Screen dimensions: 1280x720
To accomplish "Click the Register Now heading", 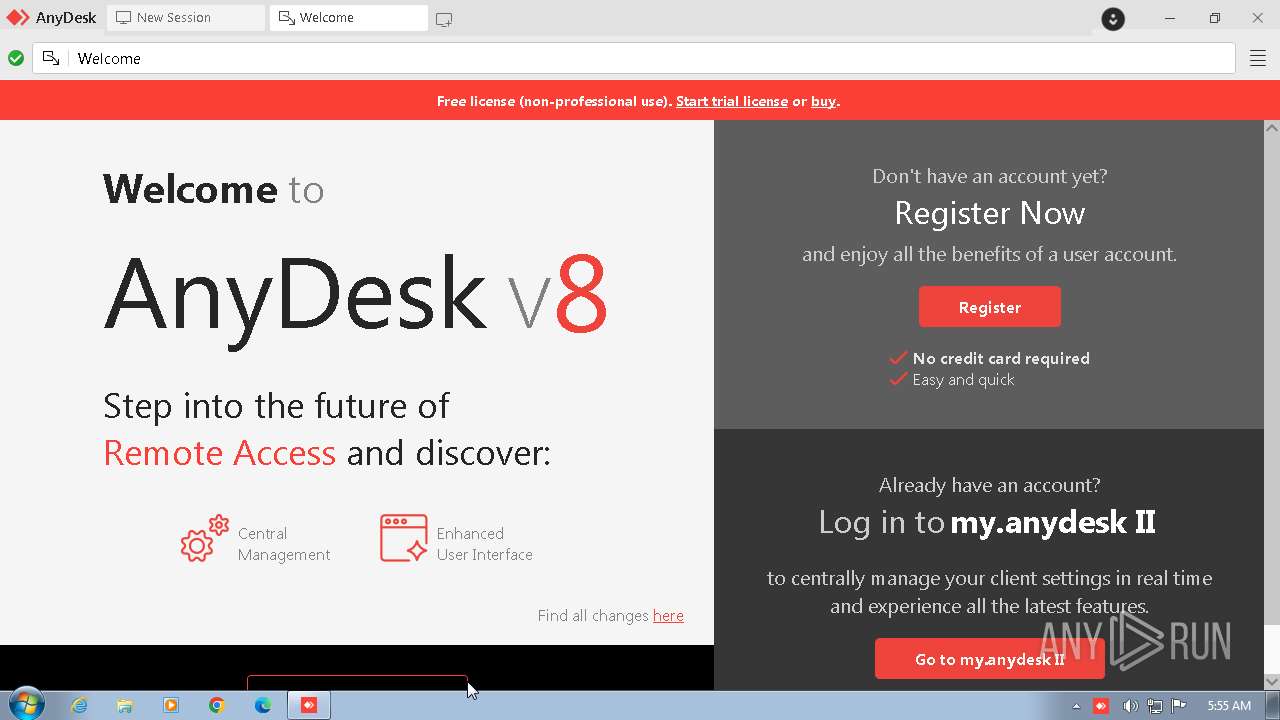I will click(x=990, y=213).
